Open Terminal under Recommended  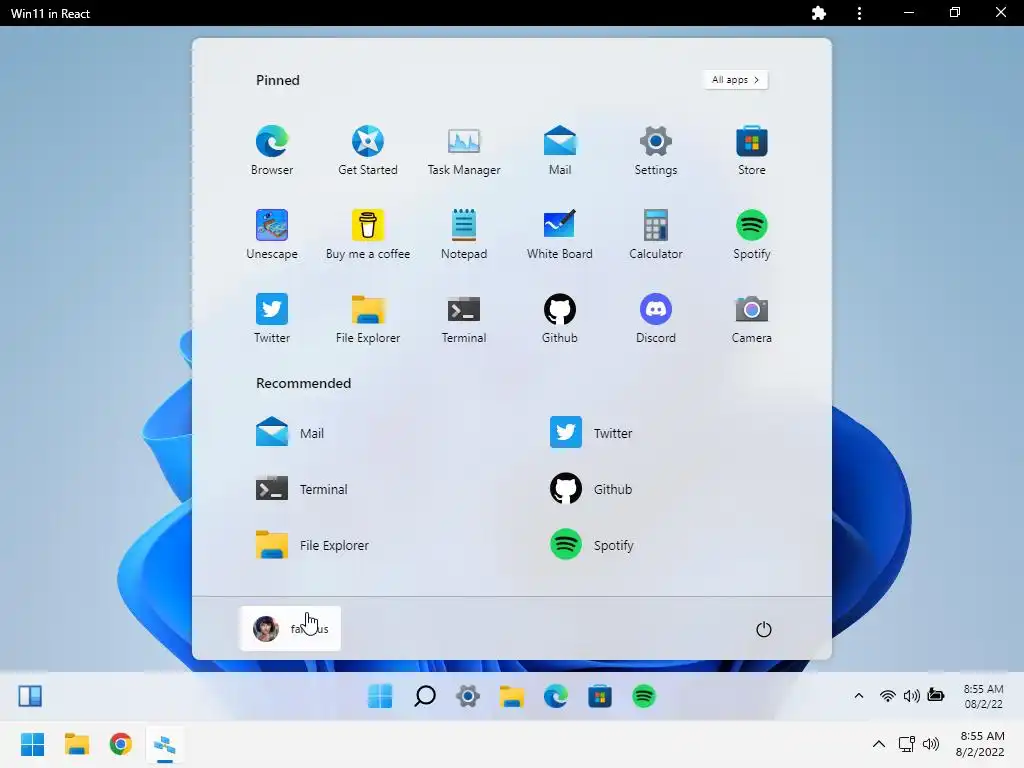(x=302, y=488)
